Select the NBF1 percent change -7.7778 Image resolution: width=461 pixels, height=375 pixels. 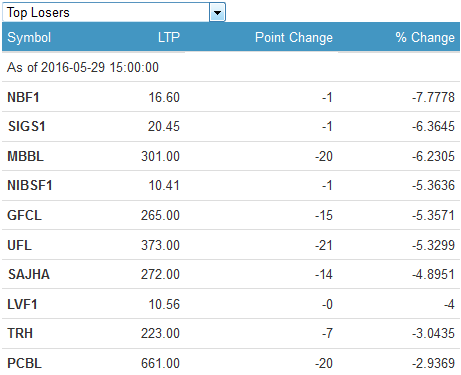(433, 97)
